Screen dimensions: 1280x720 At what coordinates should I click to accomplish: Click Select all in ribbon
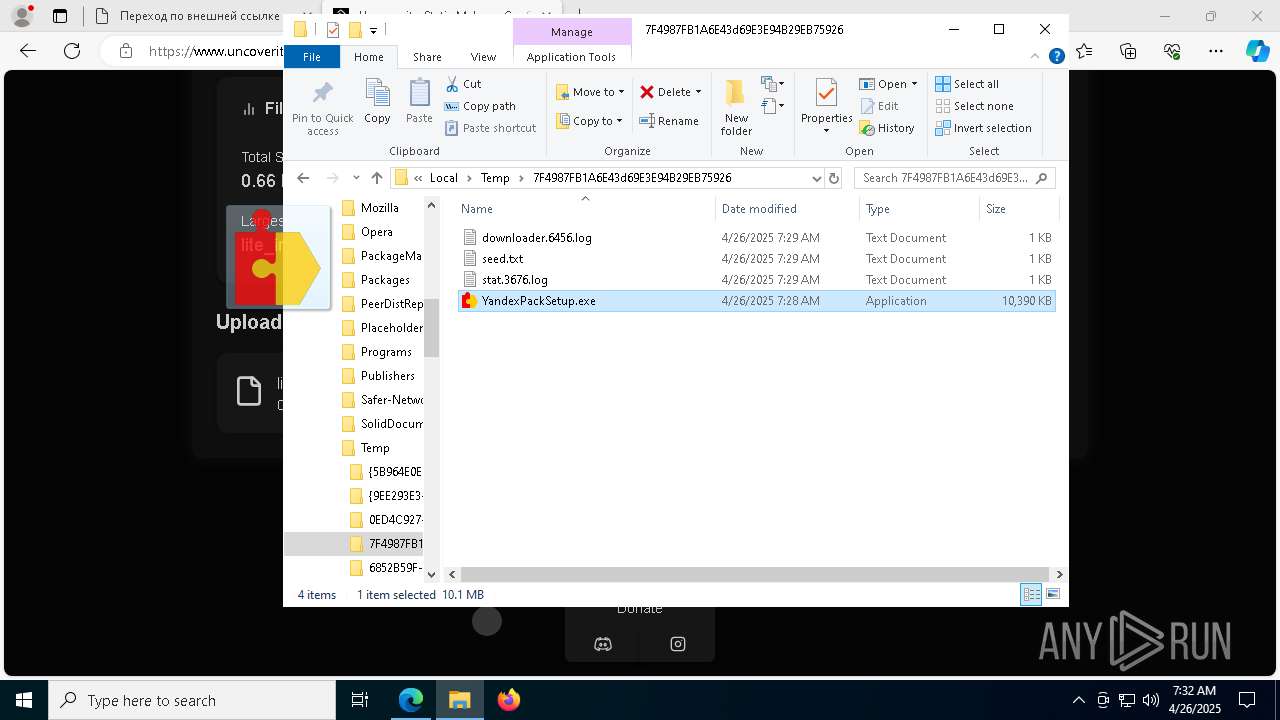(x=967, y=84)
